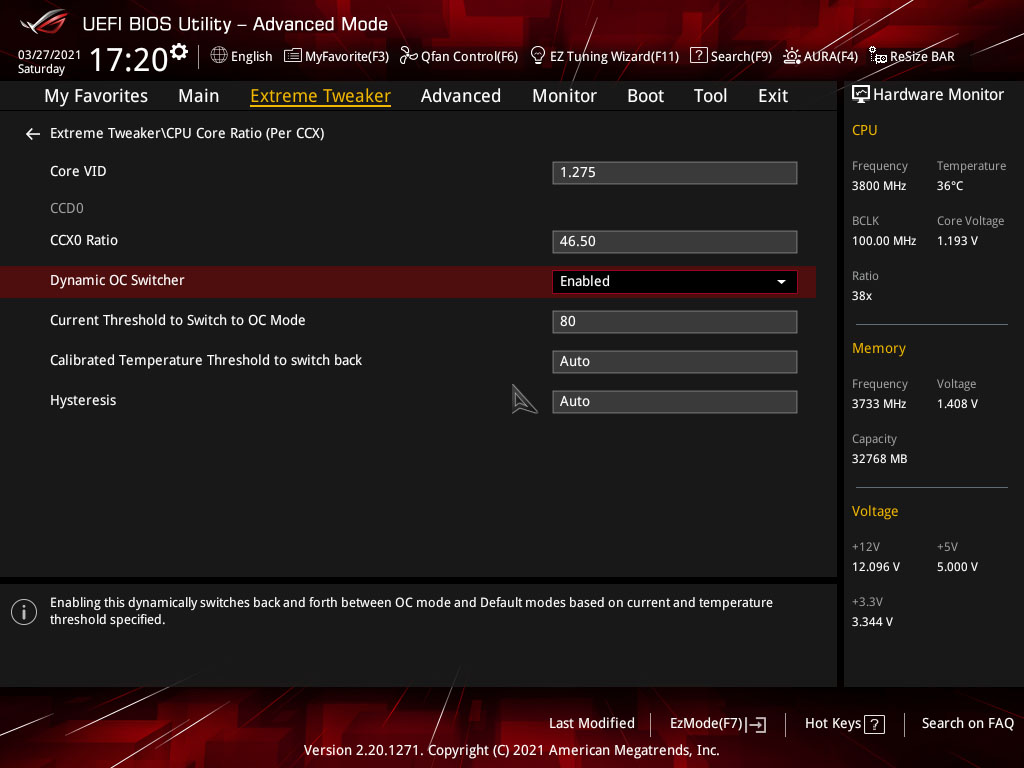
Task: Open the Monitor tab
Action: (564, 96)
